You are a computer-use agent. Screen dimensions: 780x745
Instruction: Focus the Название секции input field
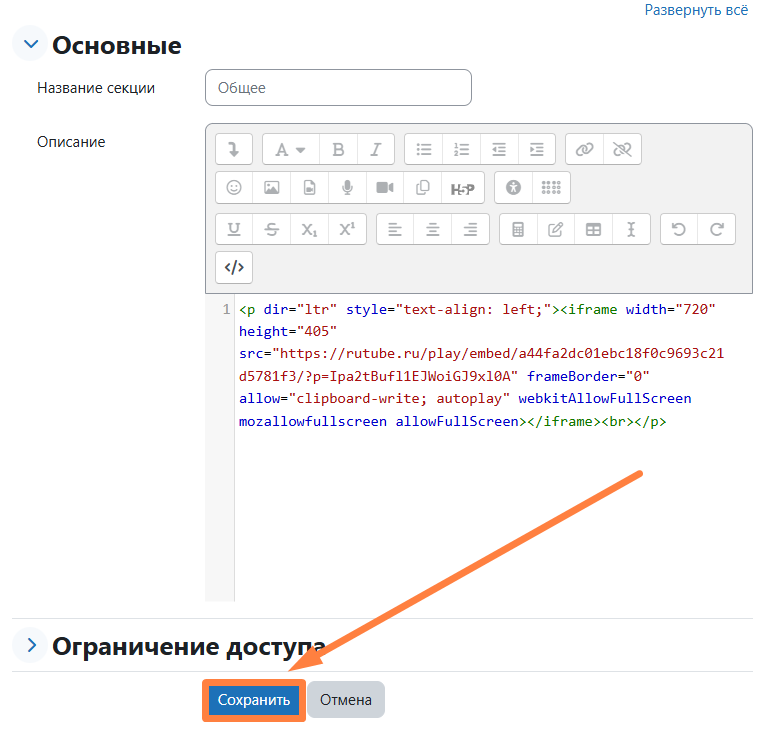tap(338, 88)
